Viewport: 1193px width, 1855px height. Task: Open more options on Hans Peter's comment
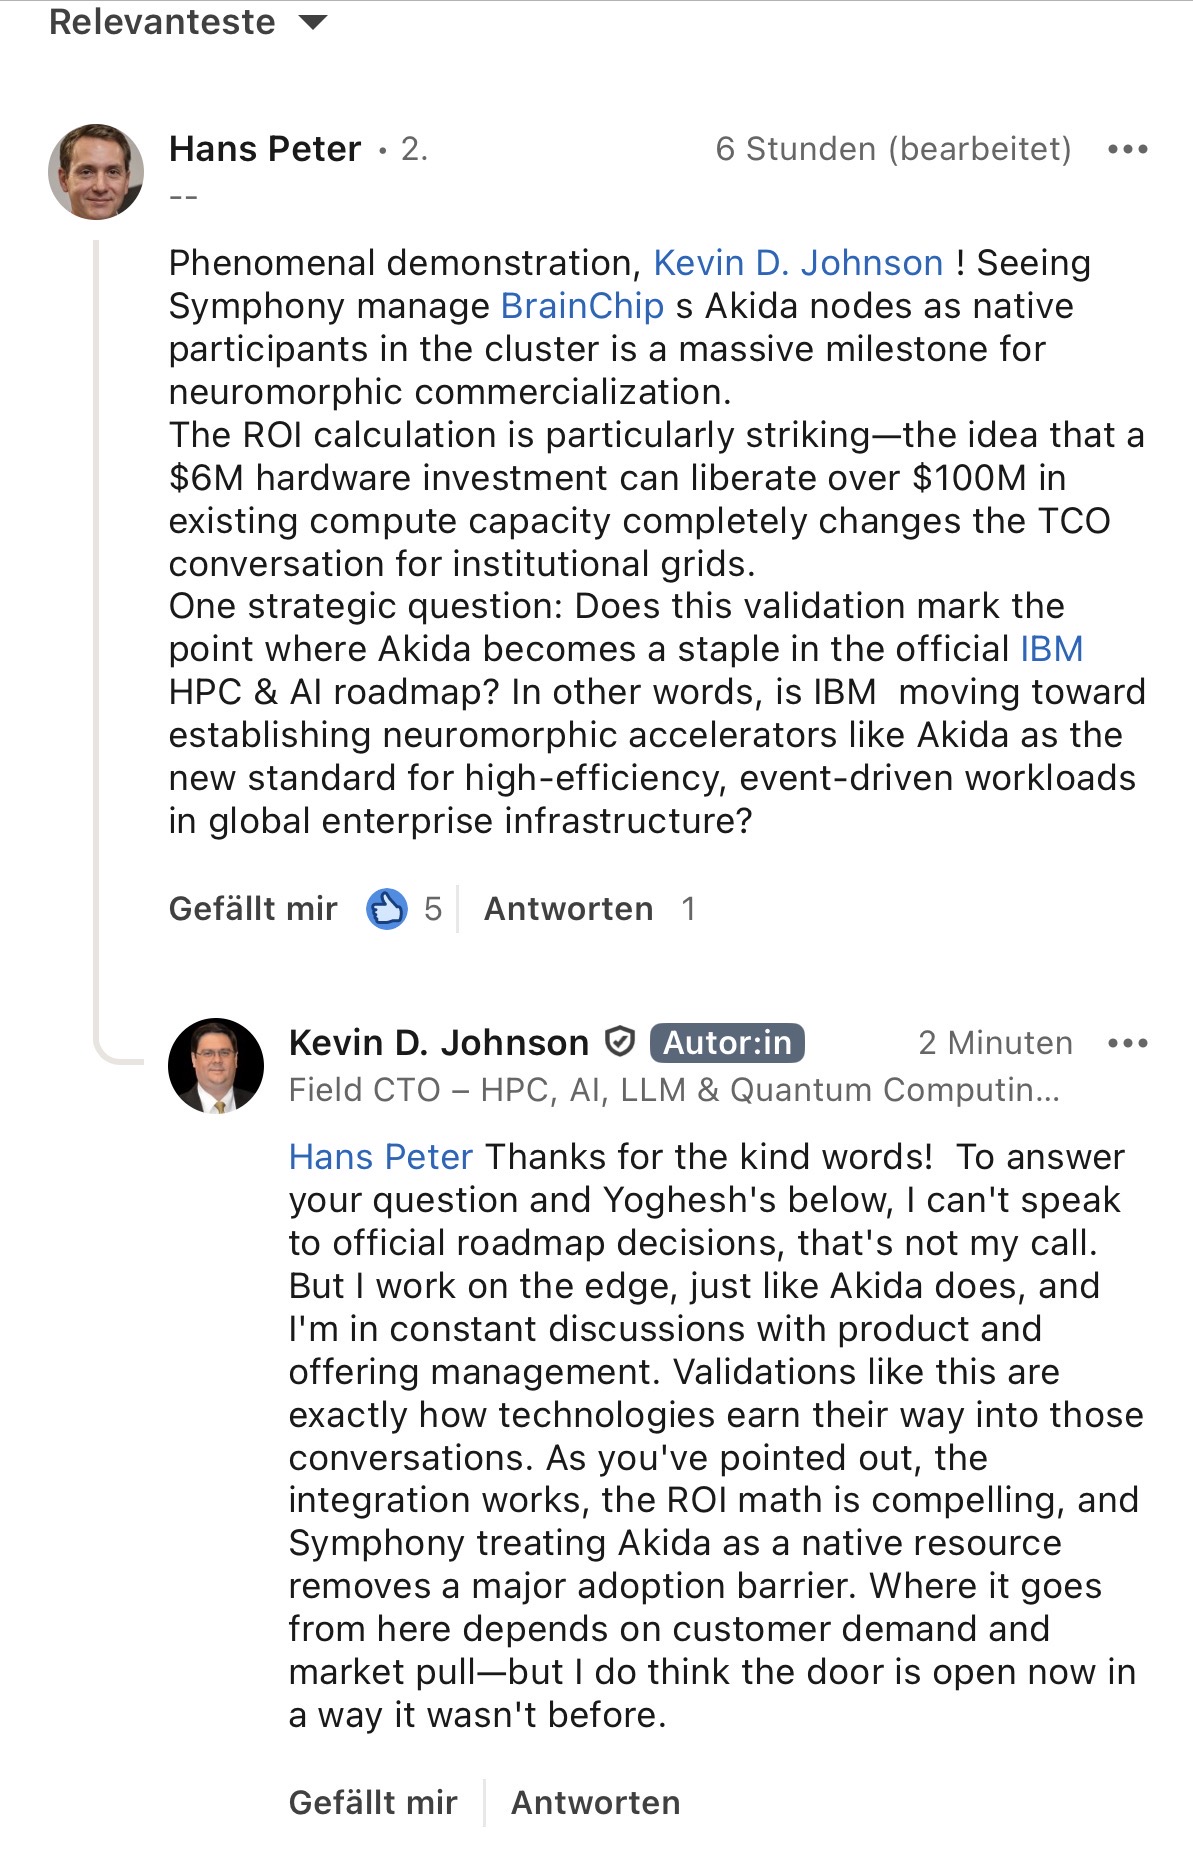[x=1127, y=150]
